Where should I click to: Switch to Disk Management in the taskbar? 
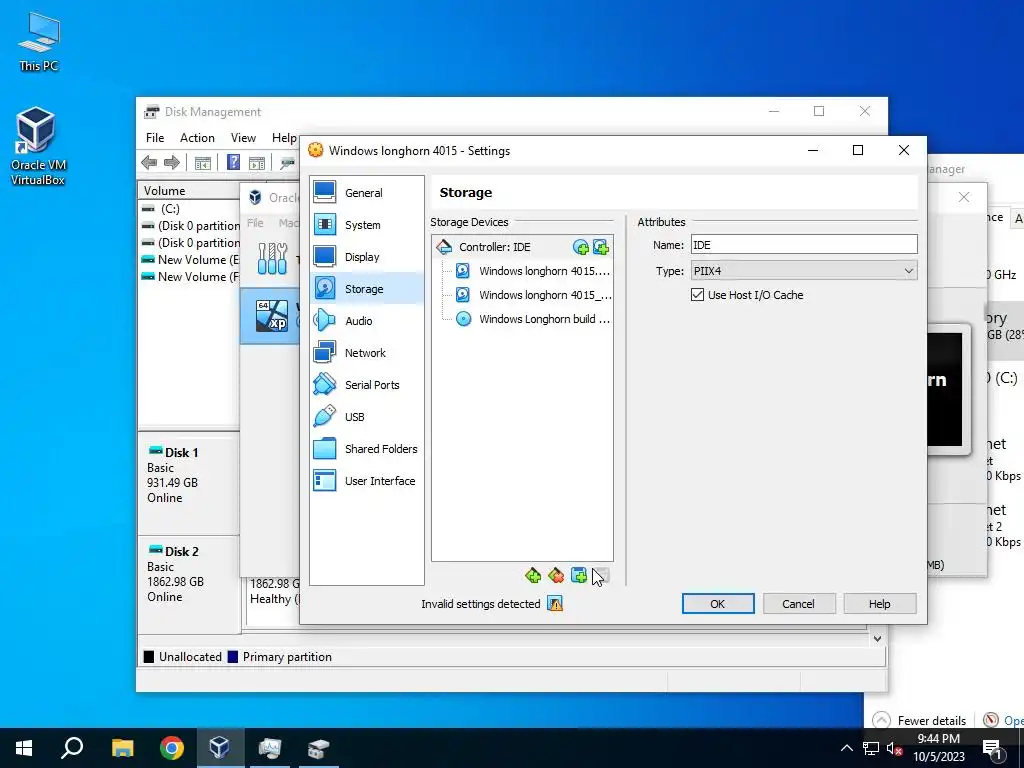point(318,748)
